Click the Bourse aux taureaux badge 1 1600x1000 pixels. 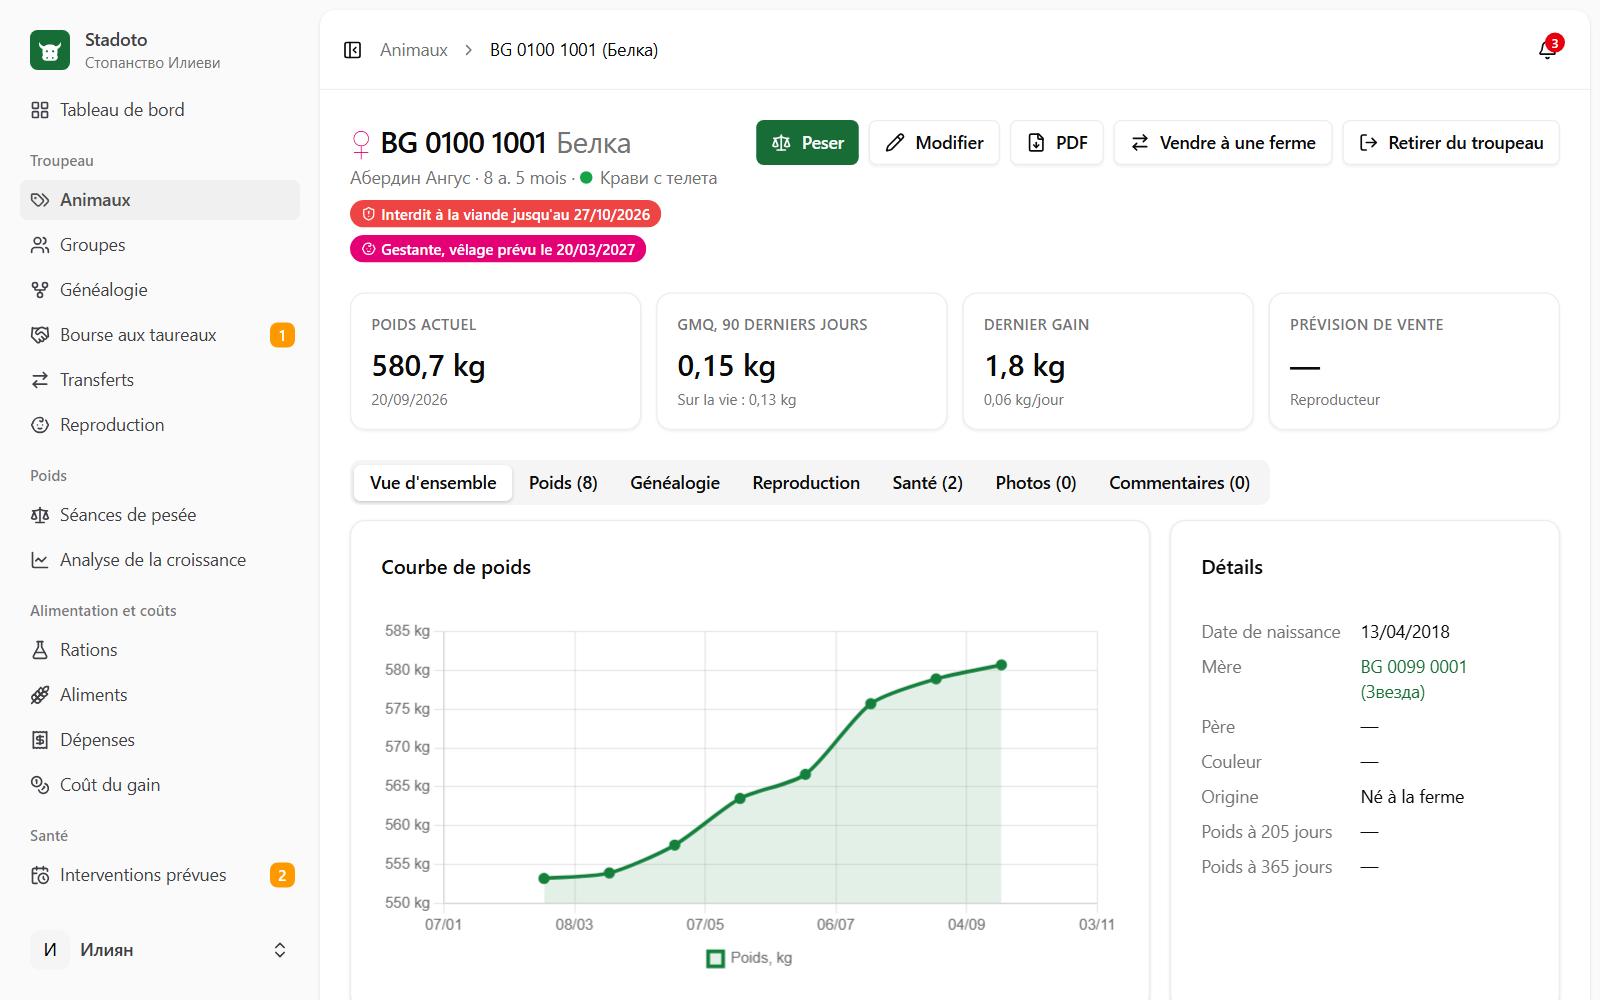[x=282, y=335]
